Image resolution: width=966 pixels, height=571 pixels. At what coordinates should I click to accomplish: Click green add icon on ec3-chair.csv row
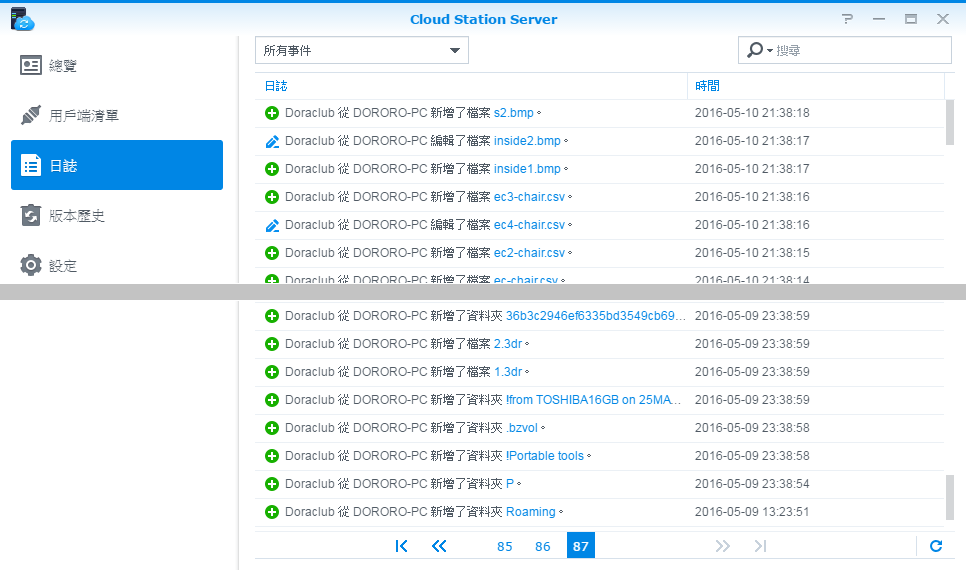(272, 197)
